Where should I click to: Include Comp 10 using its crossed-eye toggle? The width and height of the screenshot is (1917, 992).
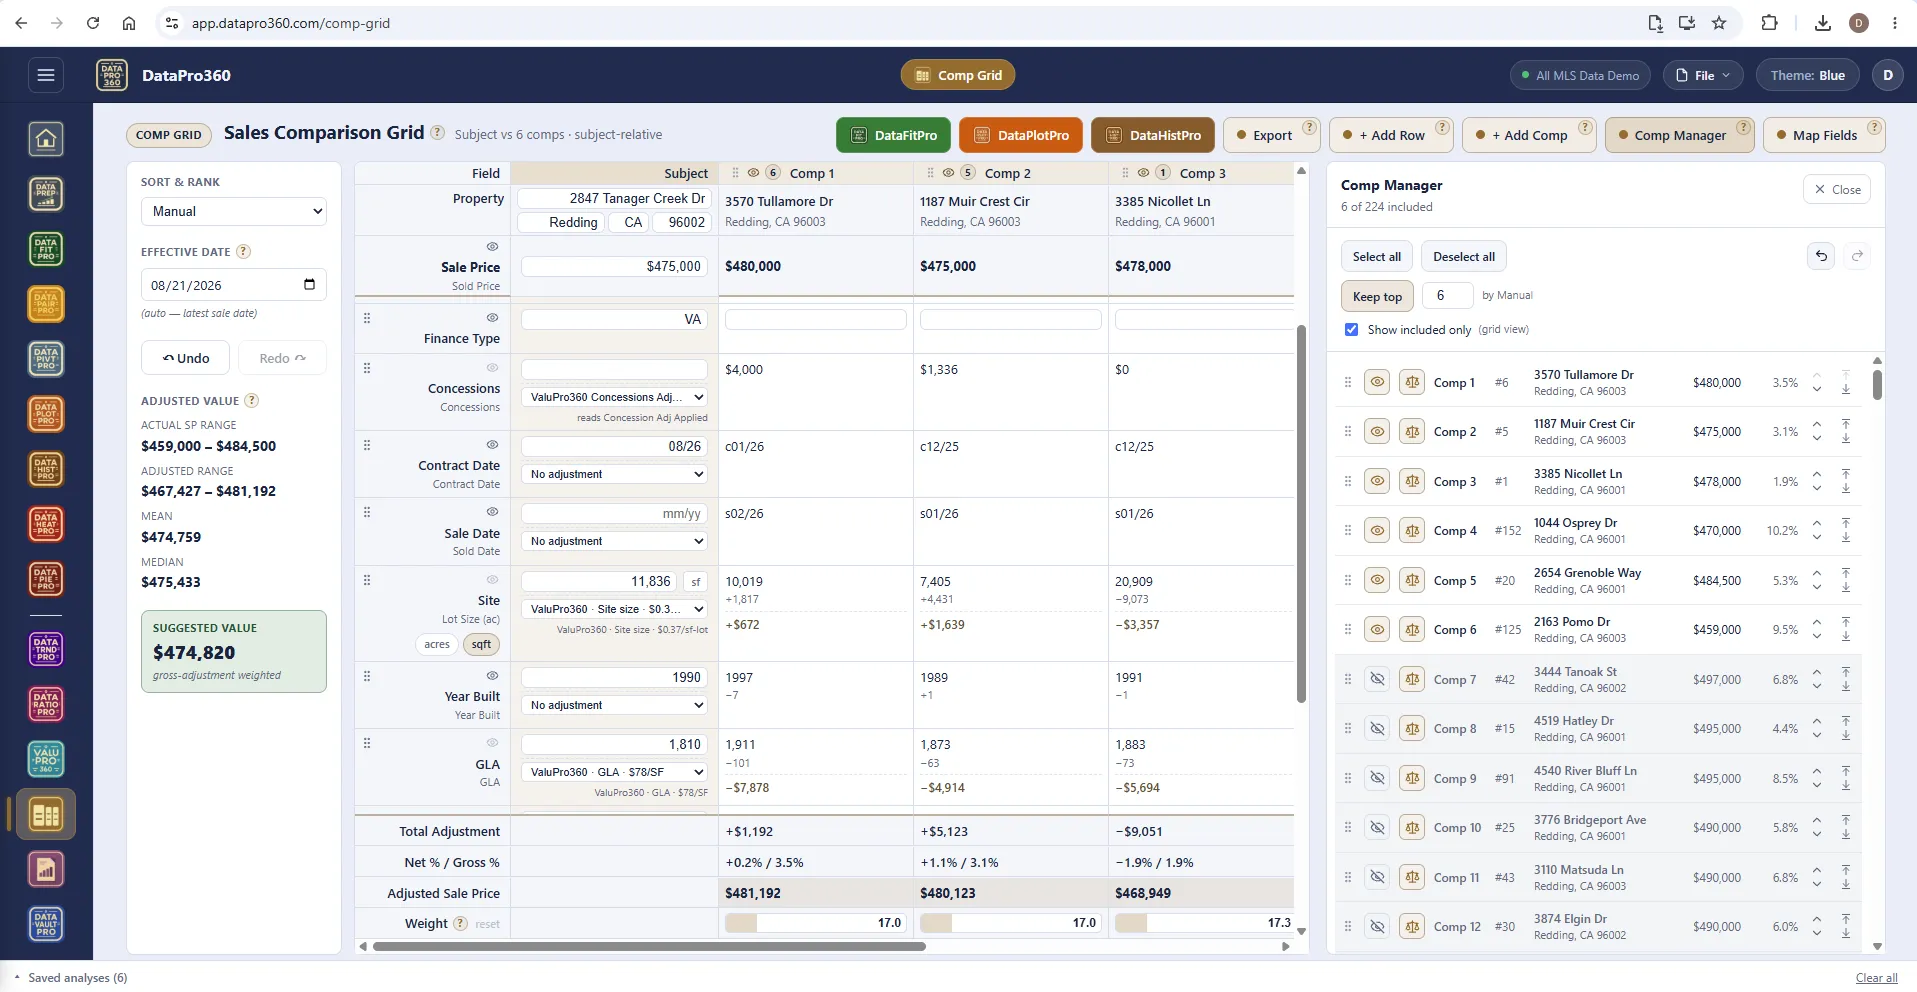(x=1377, y=827)
